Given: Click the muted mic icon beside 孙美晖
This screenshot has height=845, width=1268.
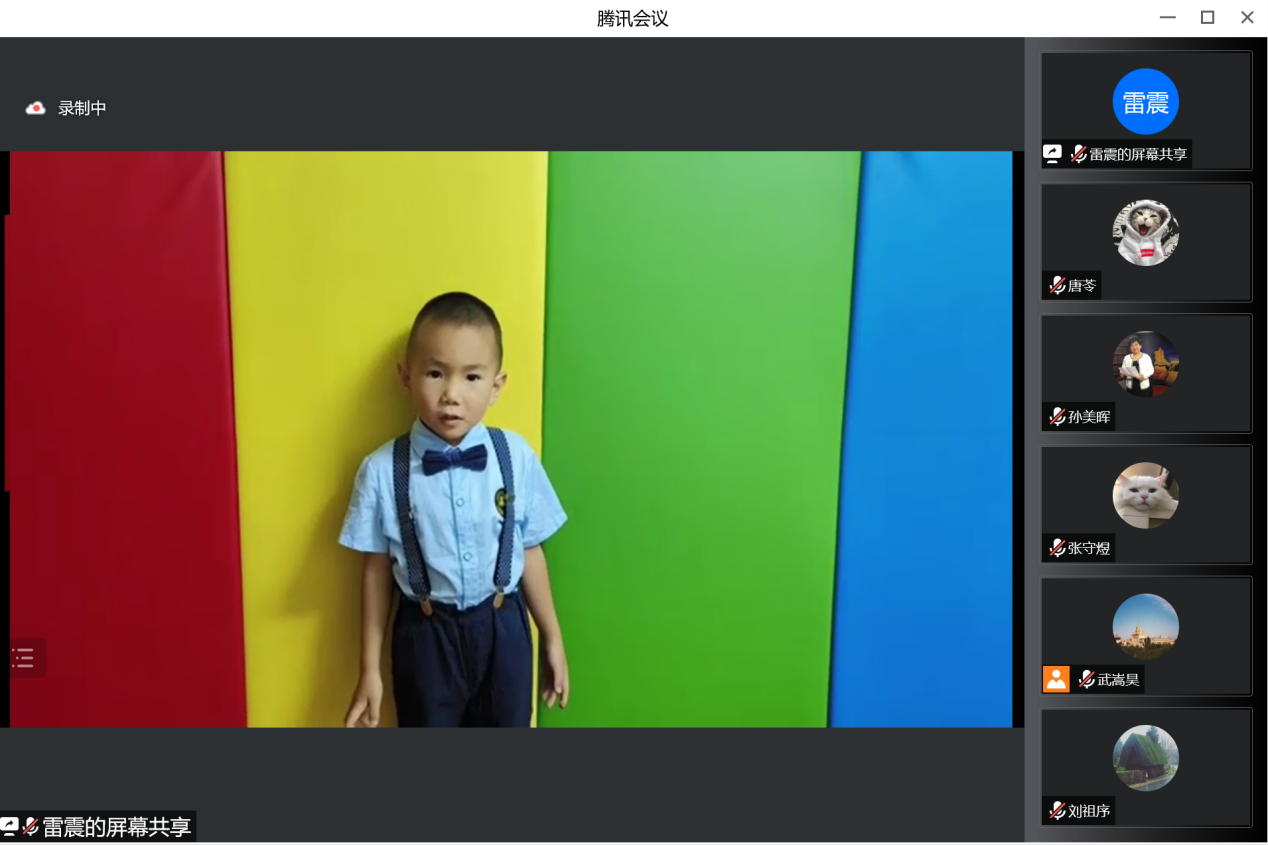Looking at the screenshot, I should 1057,416.
